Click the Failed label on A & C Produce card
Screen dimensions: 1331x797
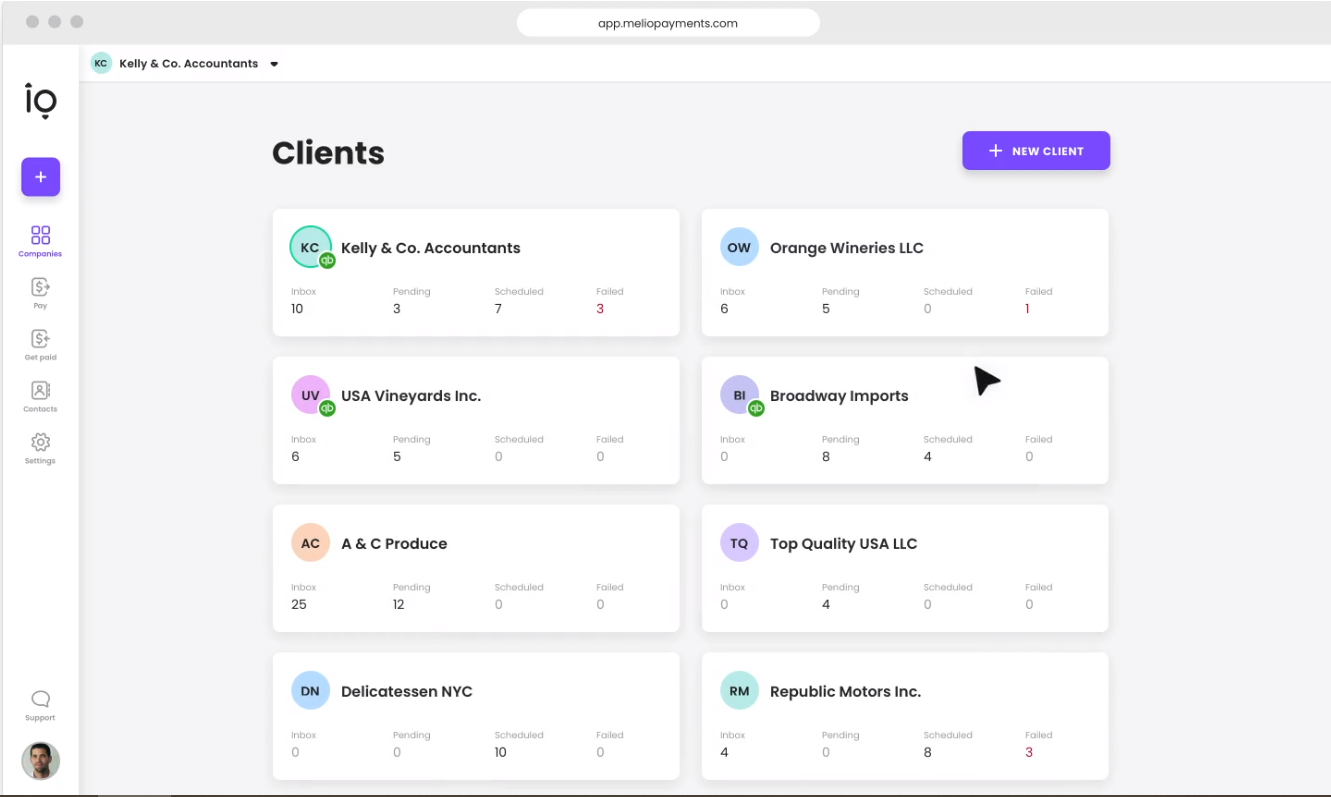(610, 587)
